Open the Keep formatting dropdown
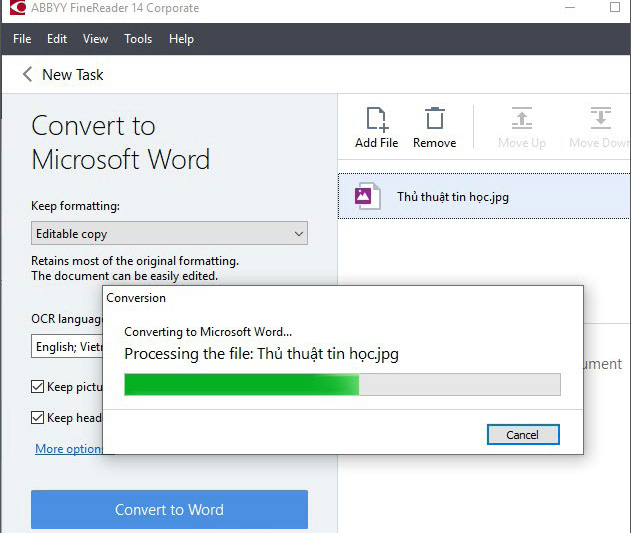This screenshot has height=533, width=631. pos(169,234)
